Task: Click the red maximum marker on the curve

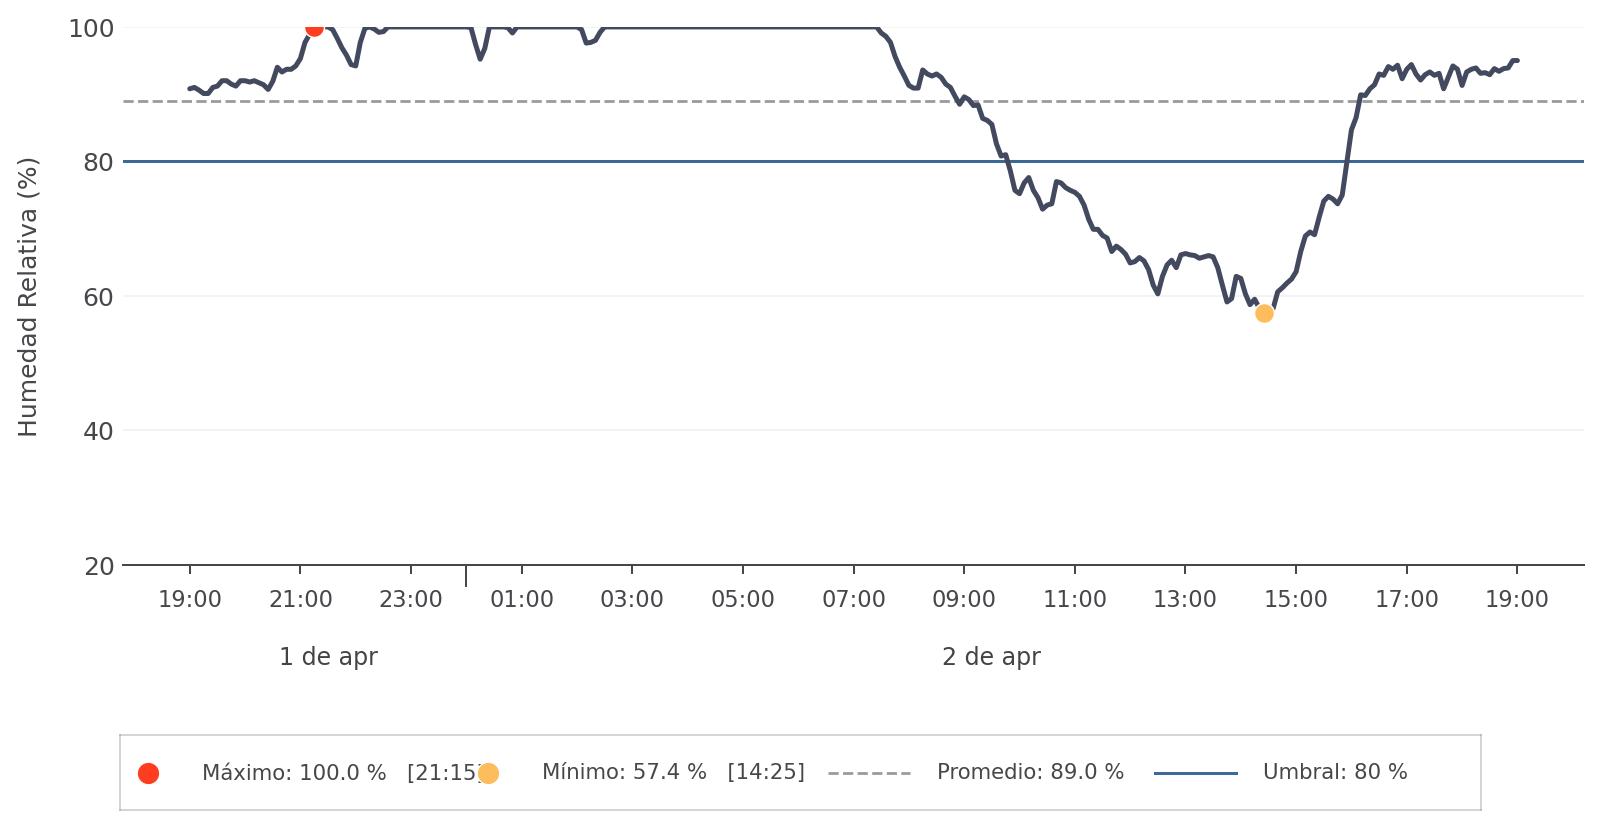Action: 314,27
